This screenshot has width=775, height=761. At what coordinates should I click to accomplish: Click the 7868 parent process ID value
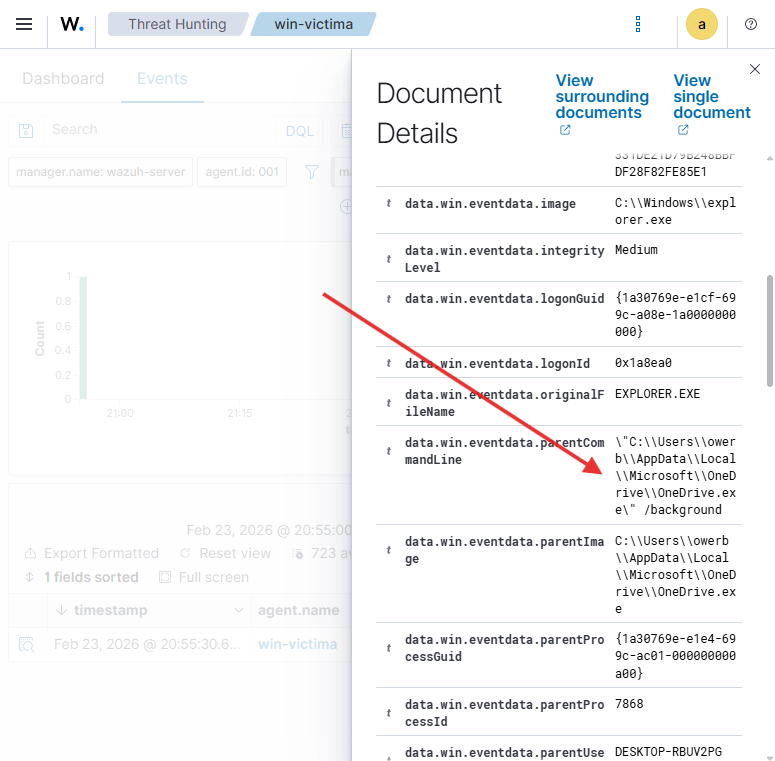[x=629, y=704]
